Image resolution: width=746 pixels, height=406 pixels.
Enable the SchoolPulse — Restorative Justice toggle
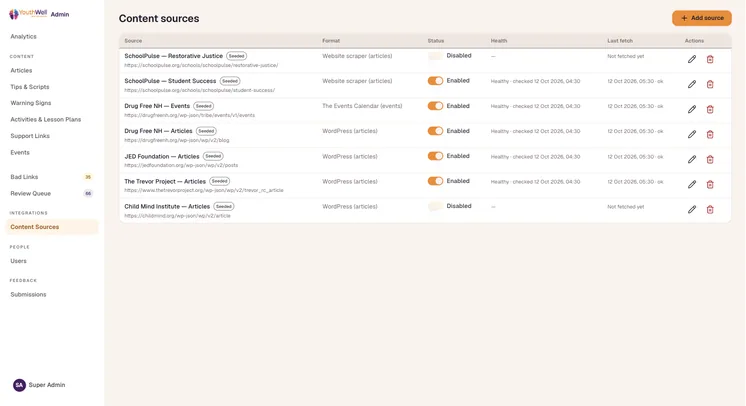click(435, 56)
